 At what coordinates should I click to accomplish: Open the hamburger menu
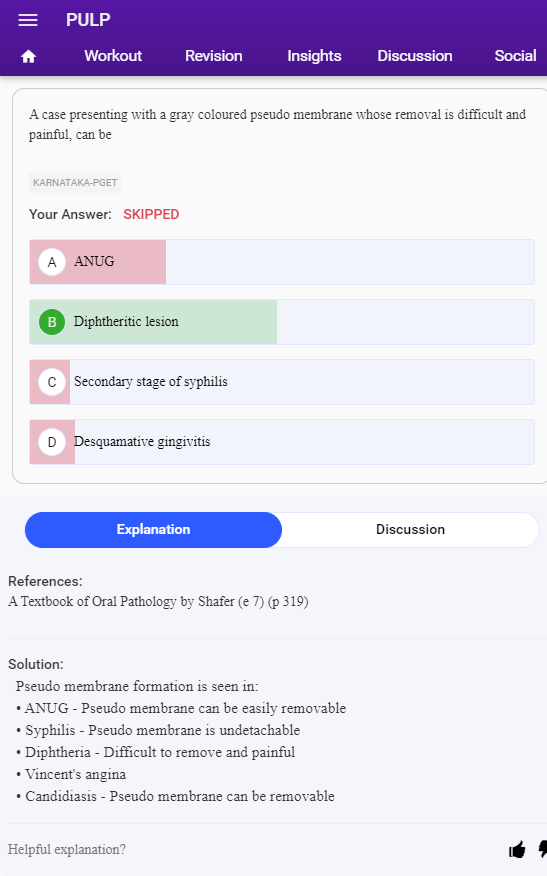point(28,20)
